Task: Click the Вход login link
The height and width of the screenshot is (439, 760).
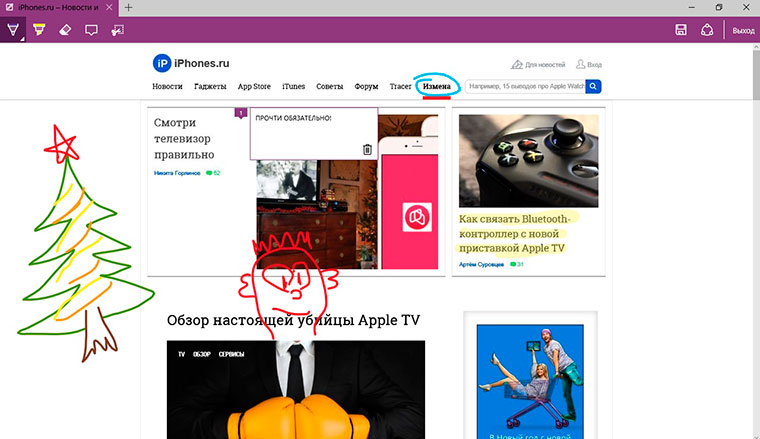Action: 589,64
